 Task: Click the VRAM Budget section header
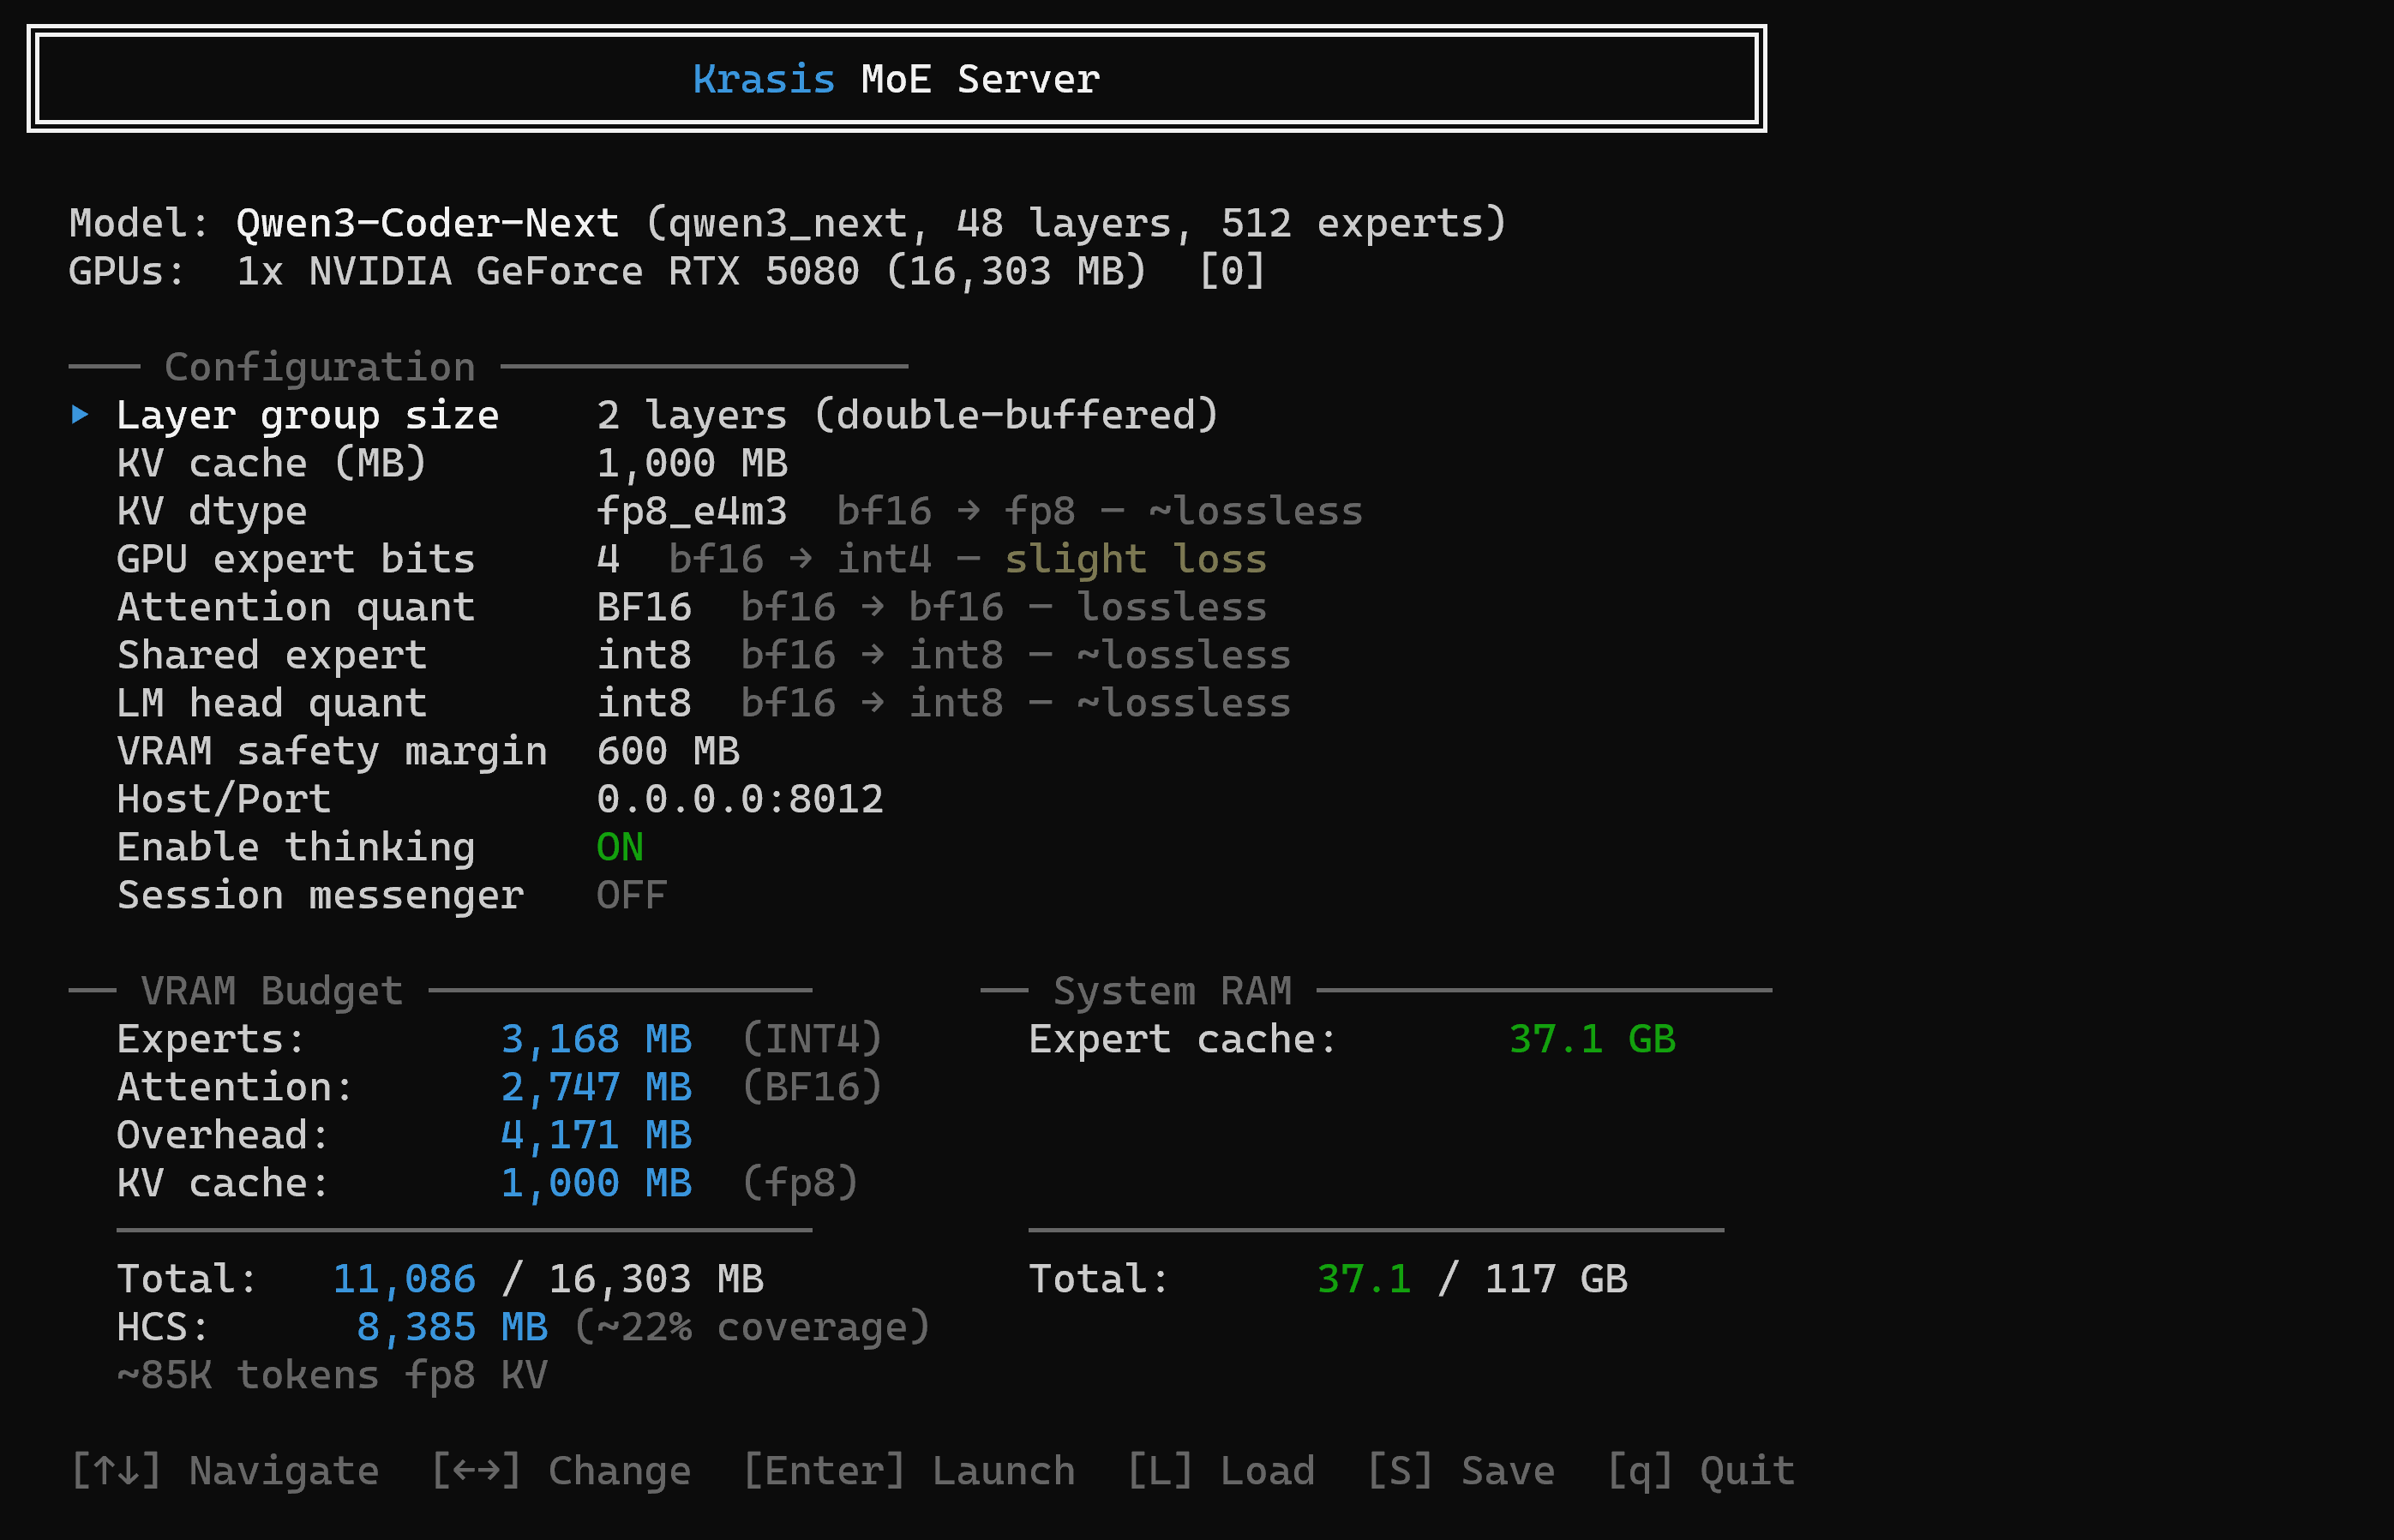tap(270, 990)
